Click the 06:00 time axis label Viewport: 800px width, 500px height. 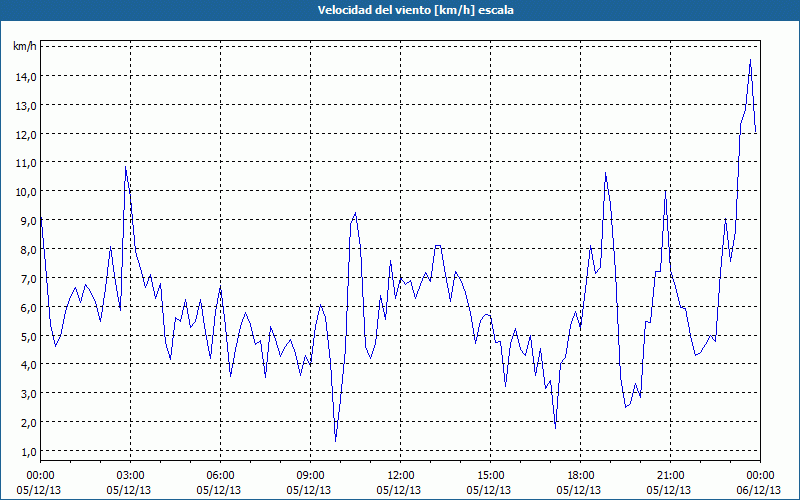point(220,476)
